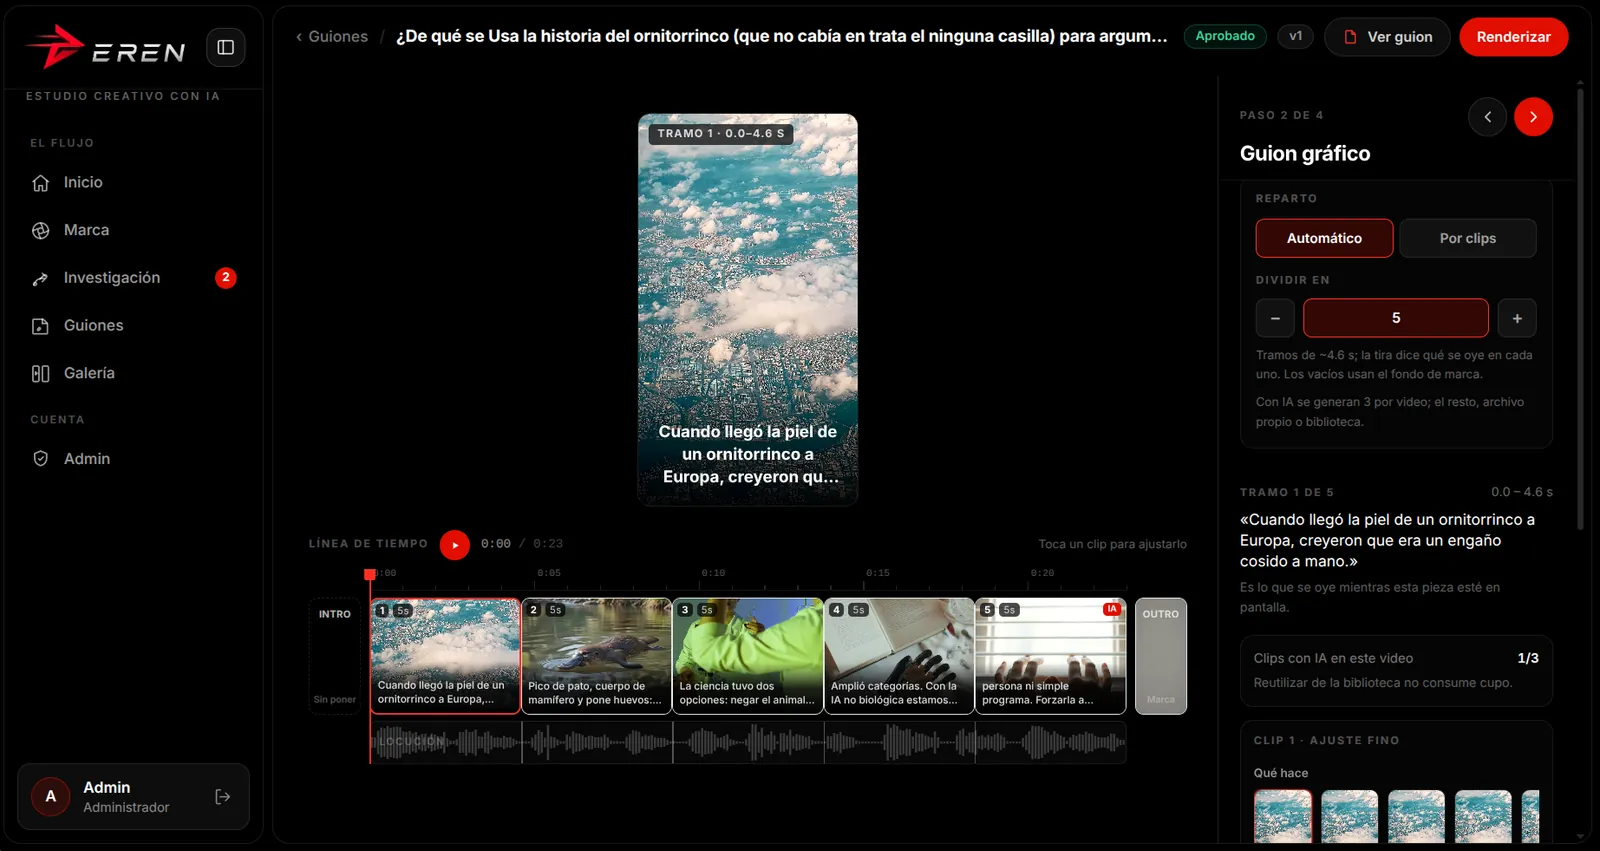Screen dimensions: 1600x851
Task: Click the Locución audio waveform track
Action: coord(748,742)
